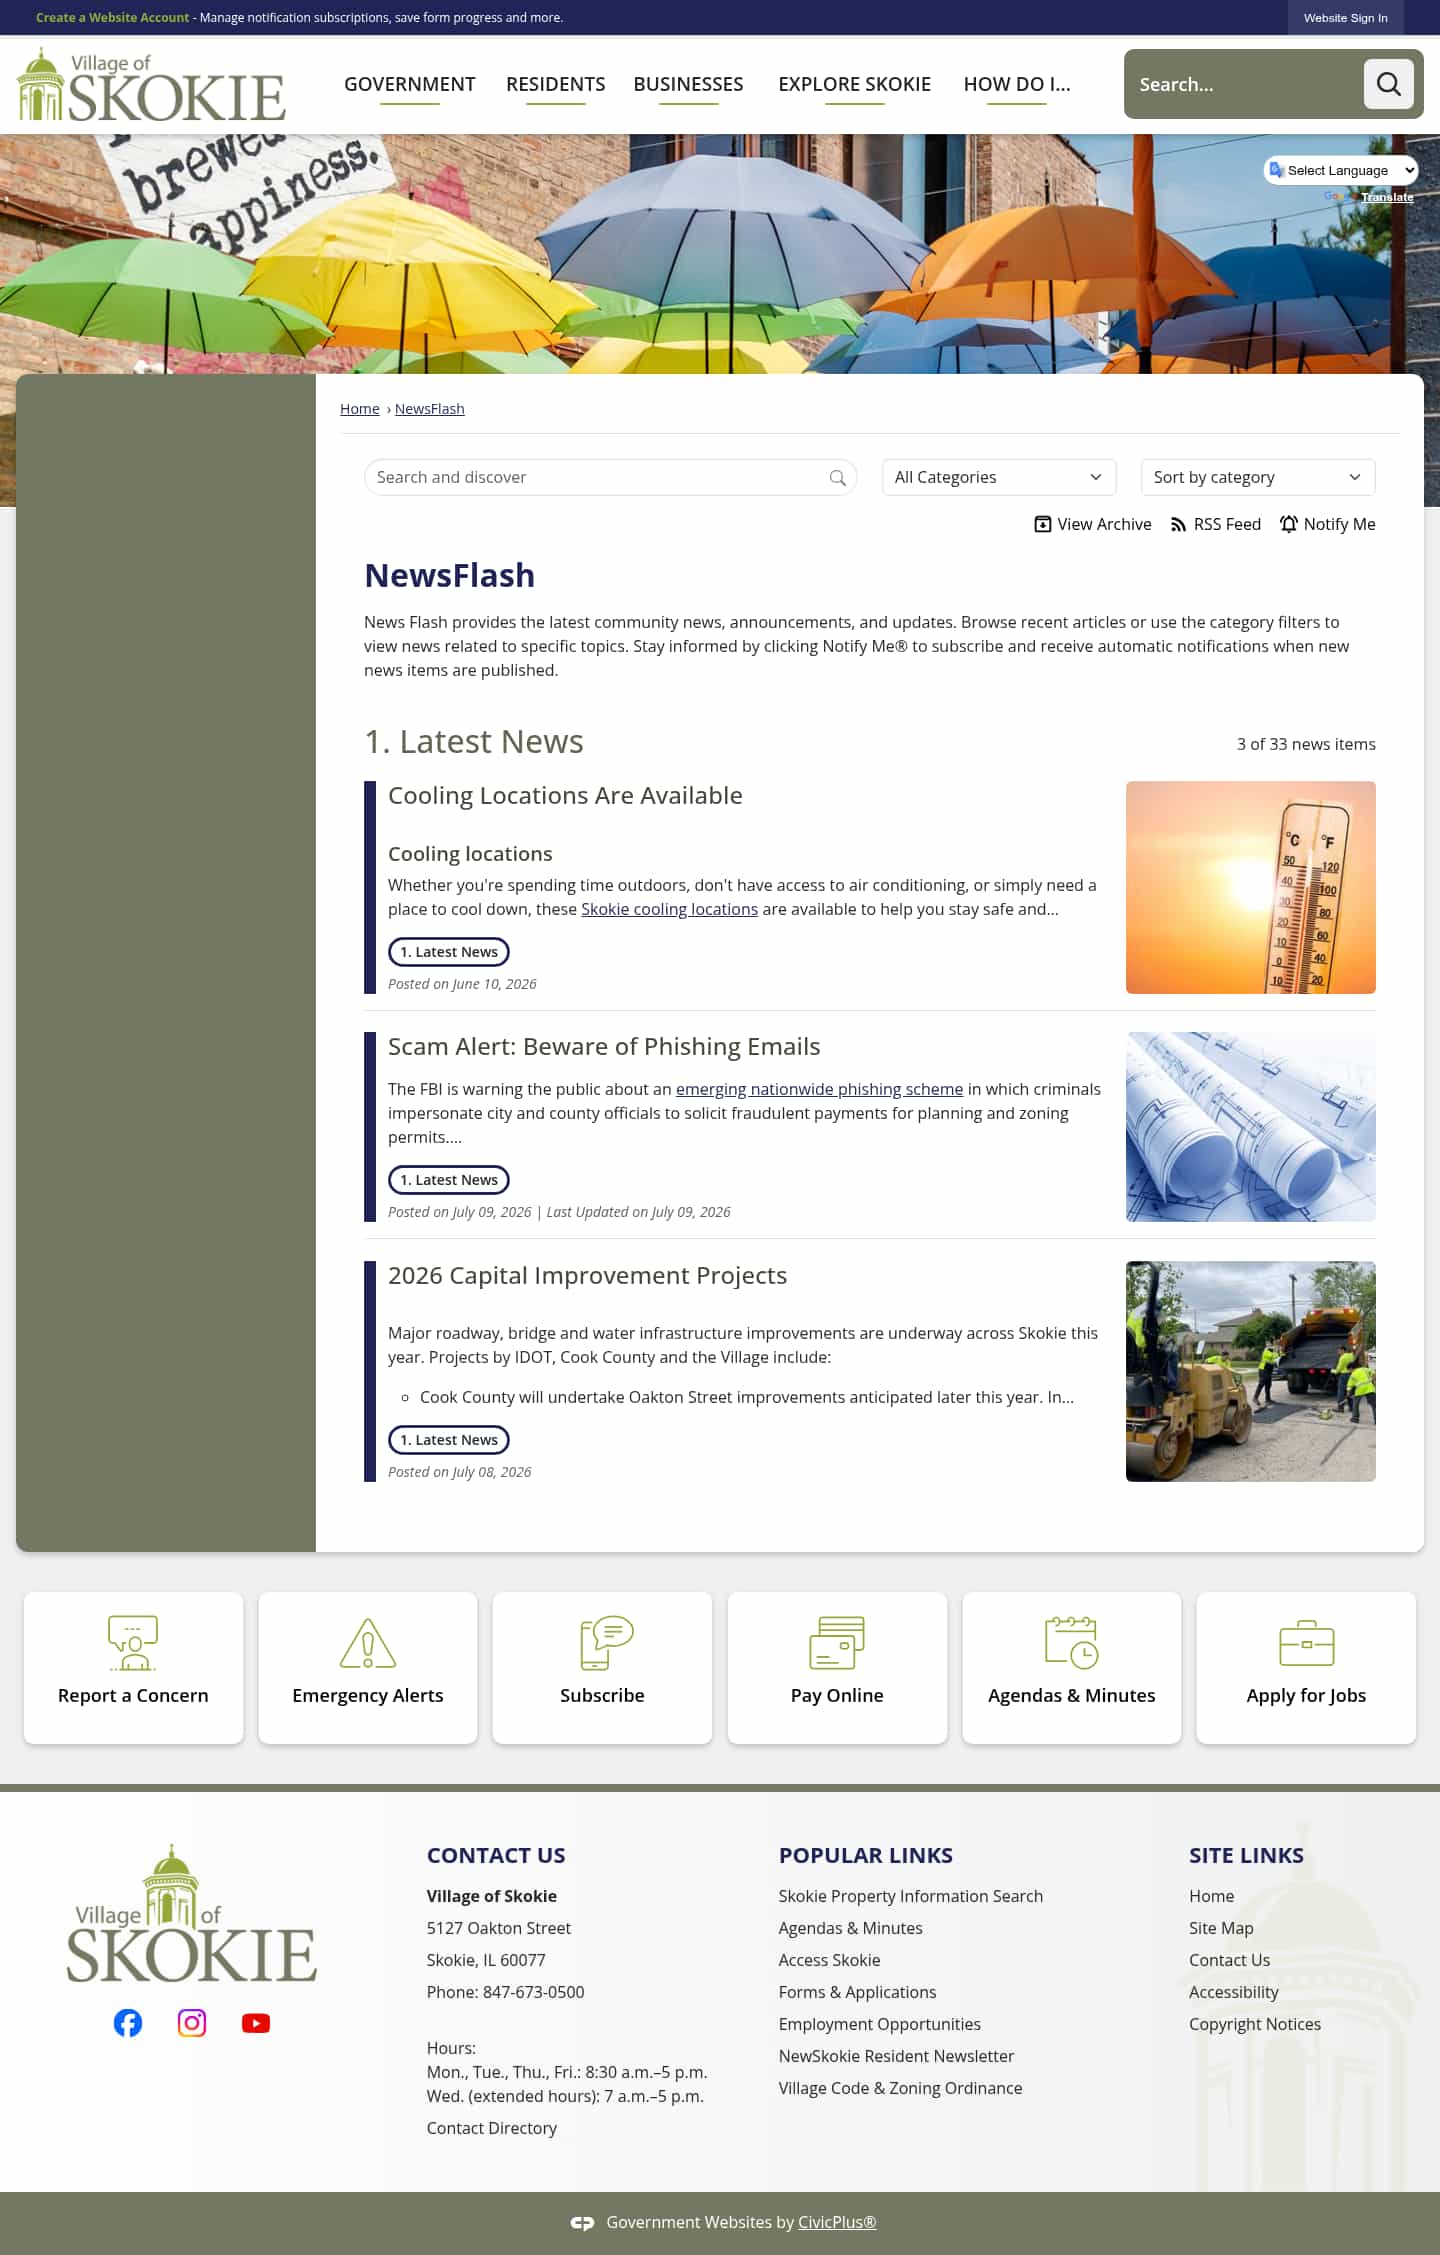Open Contact Directory link
Image resolution: width=1440 pixels, height=2255 pixels.
tap(492, 2128)
